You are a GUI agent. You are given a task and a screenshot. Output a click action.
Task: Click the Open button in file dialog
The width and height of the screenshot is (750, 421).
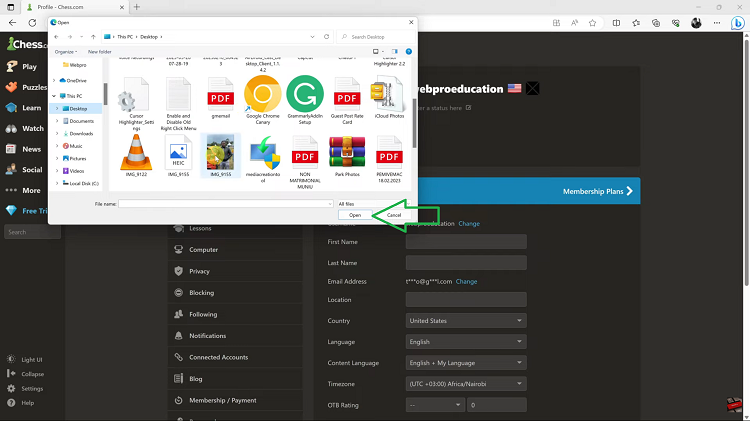[355, 215]
